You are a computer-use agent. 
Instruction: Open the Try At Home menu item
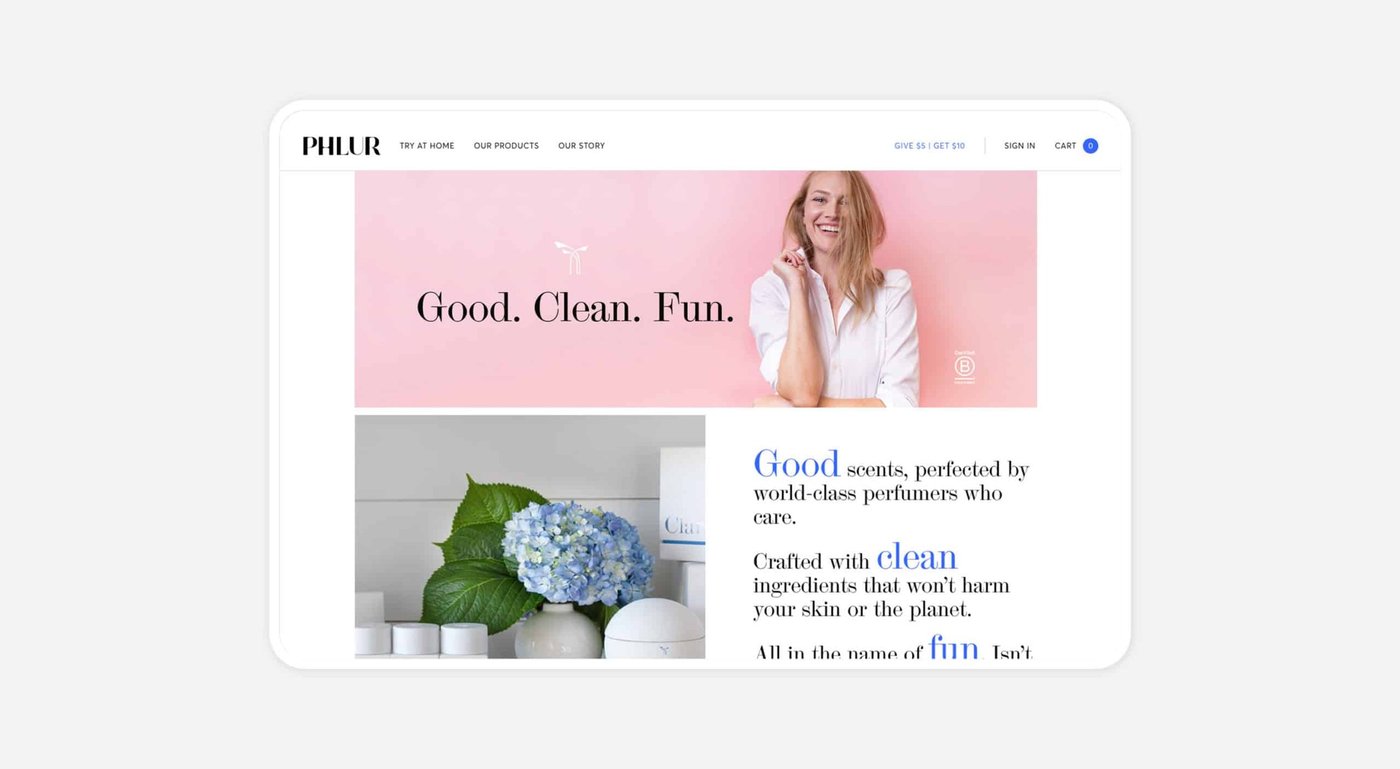(427, 146)
